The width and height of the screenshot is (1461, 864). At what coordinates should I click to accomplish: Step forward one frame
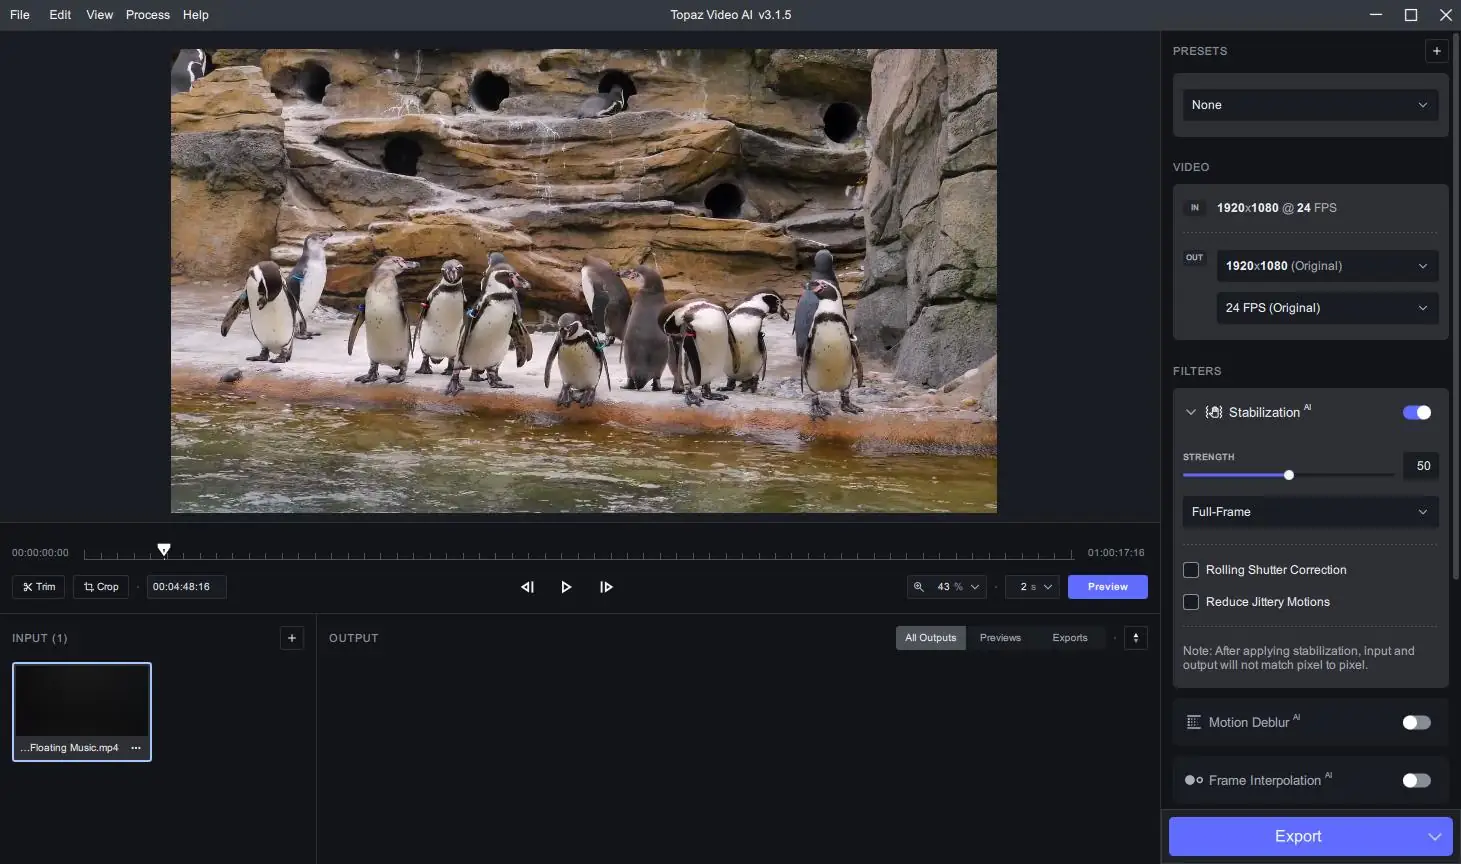coord(606,587)
